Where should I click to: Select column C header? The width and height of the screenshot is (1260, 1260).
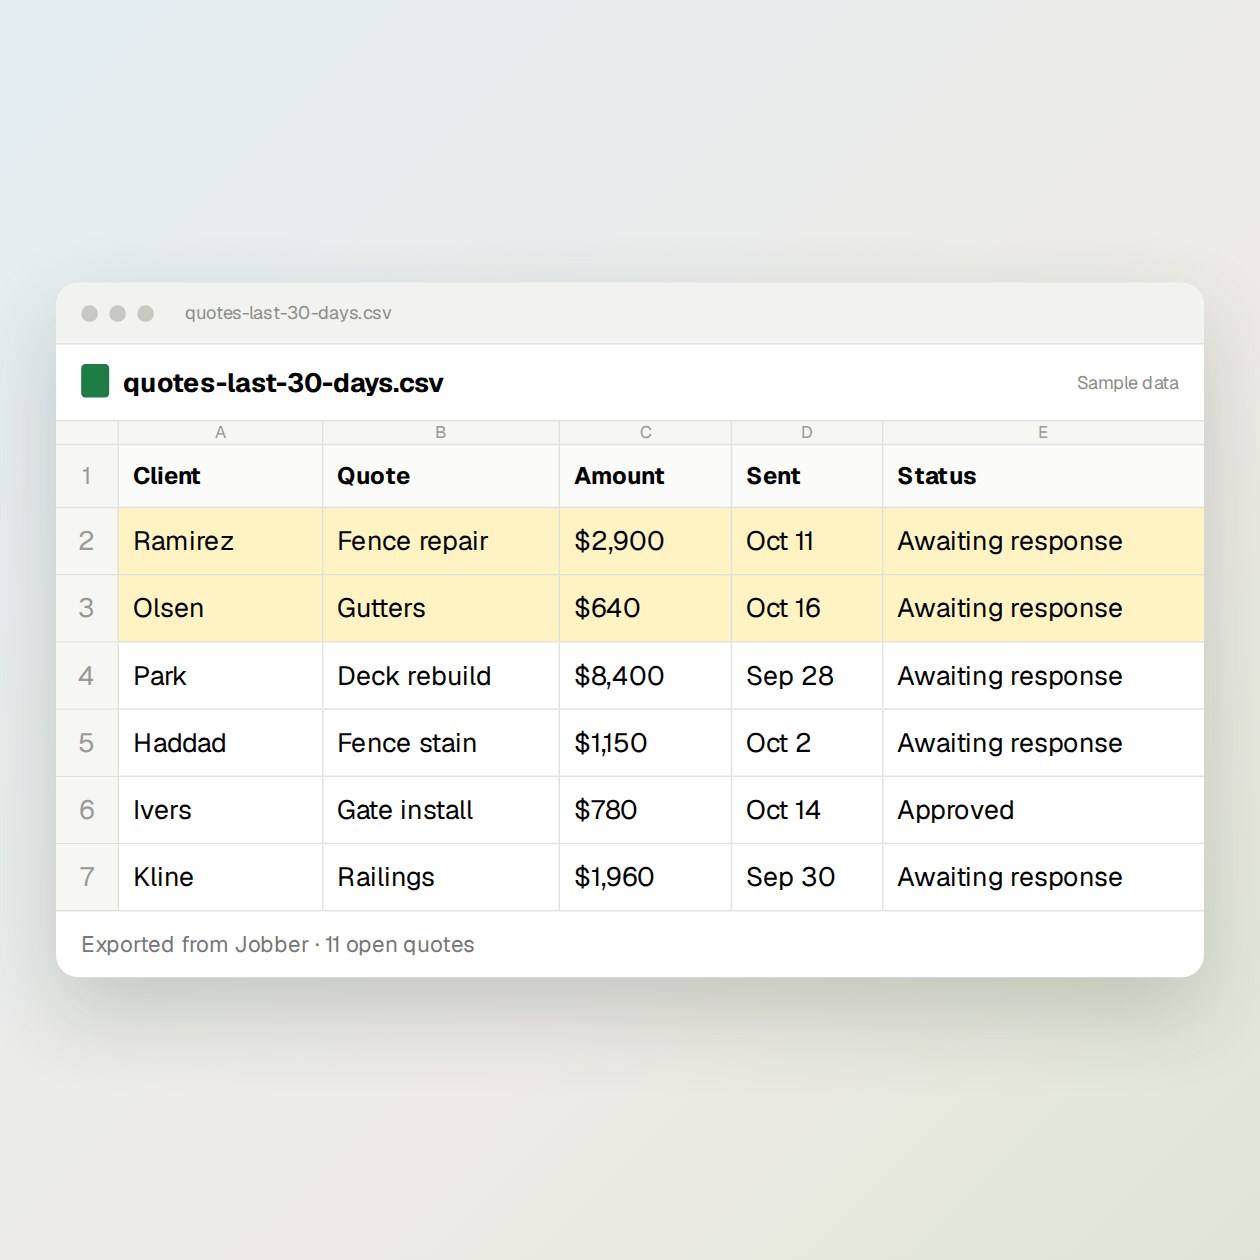pyautogui.click(x=645, y=432)
